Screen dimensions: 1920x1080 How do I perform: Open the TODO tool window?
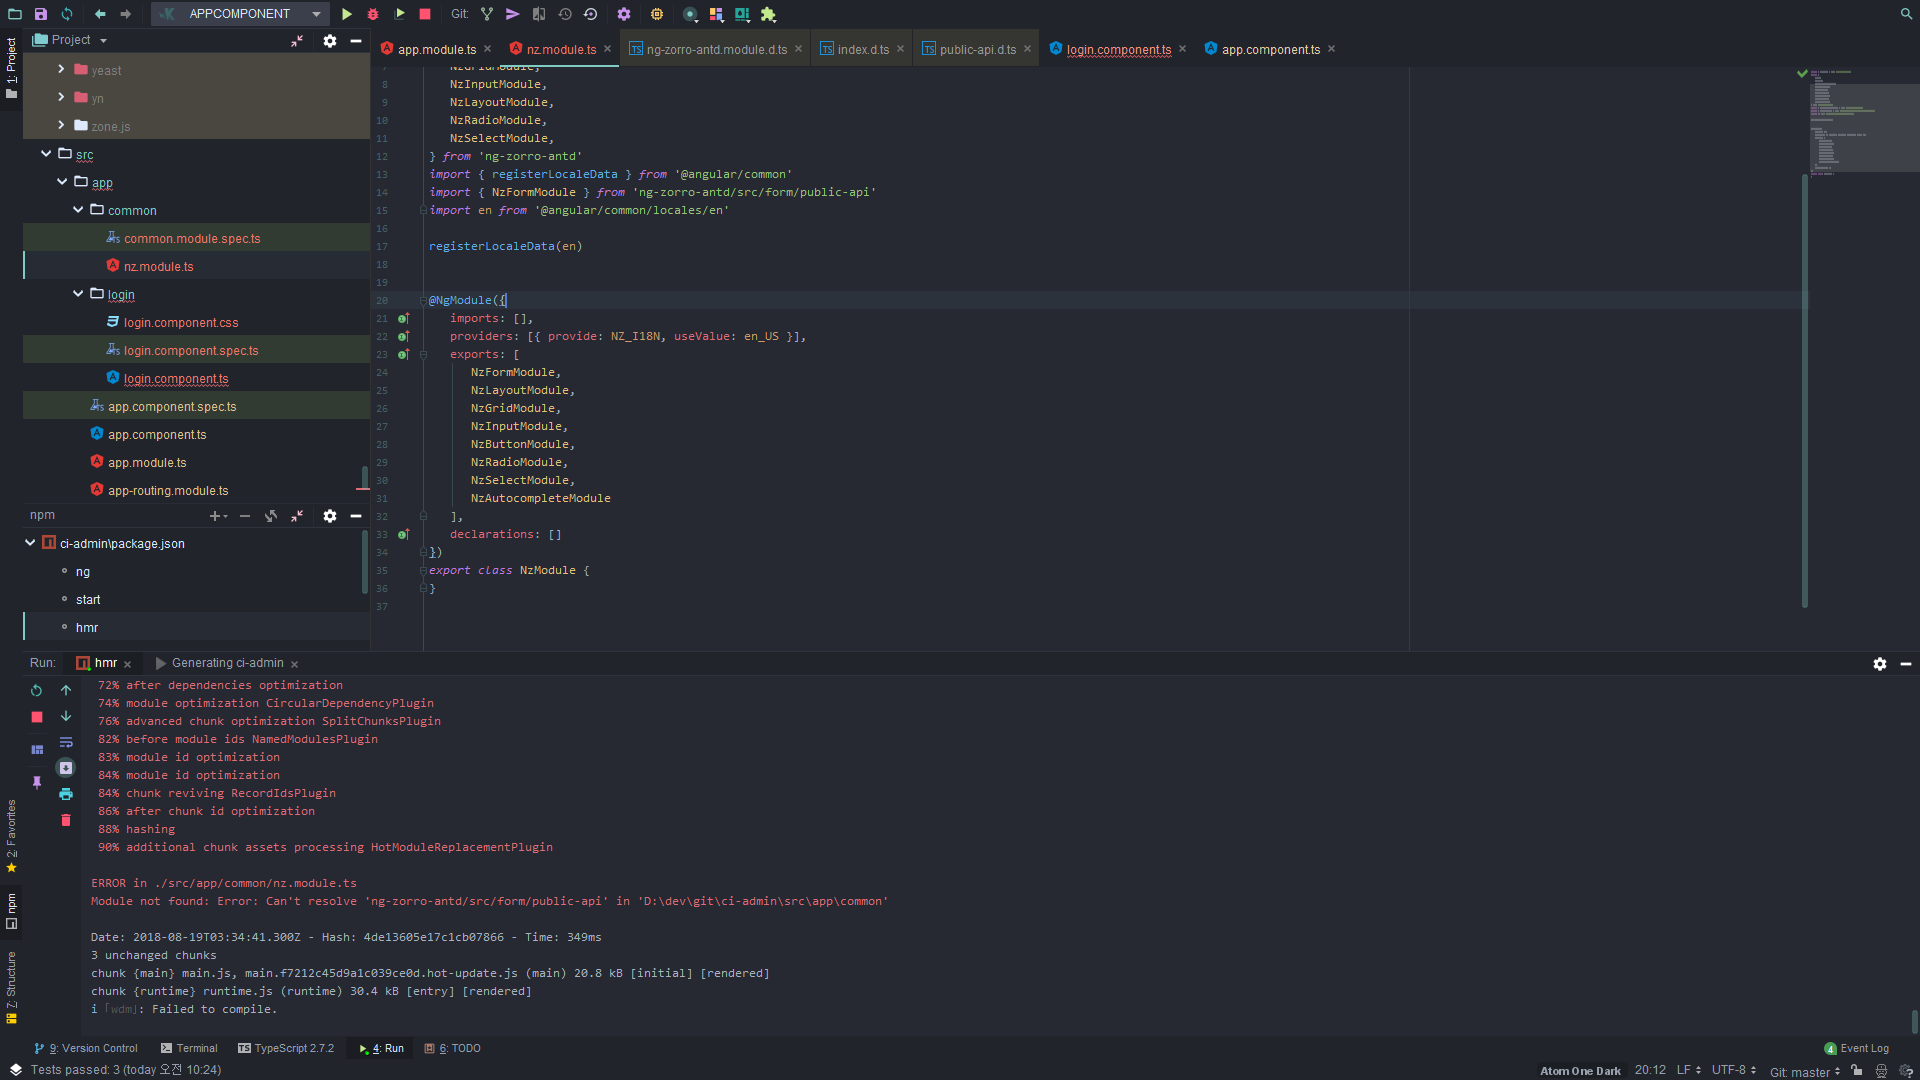(x=453, y=1049)
